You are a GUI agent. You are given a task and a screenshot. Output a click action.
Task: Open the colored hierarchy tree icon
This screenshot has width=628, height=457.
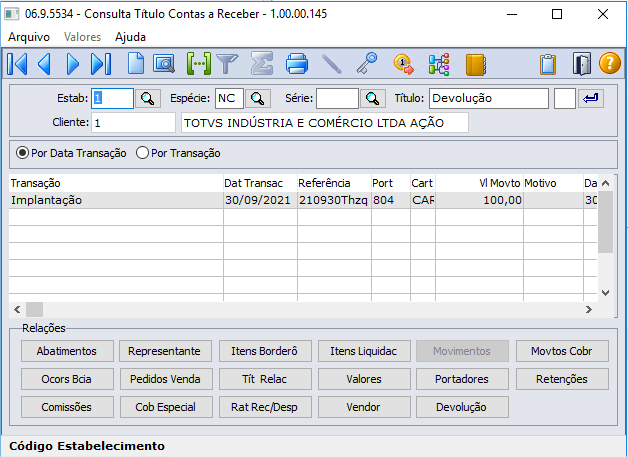(439, 64)
